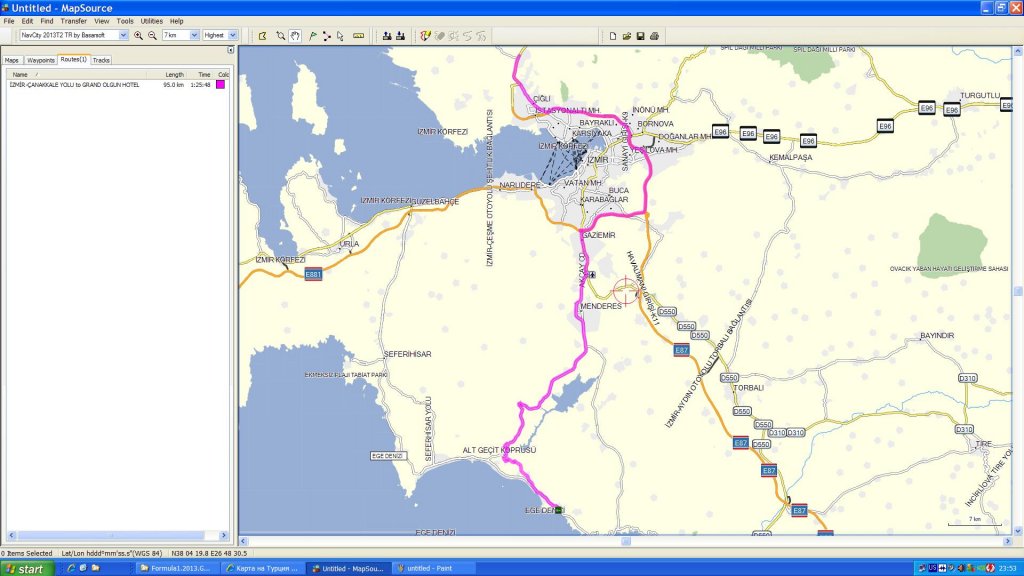Click the route length value 95.0 km
1024x576 pixels.
click(173, 85)
